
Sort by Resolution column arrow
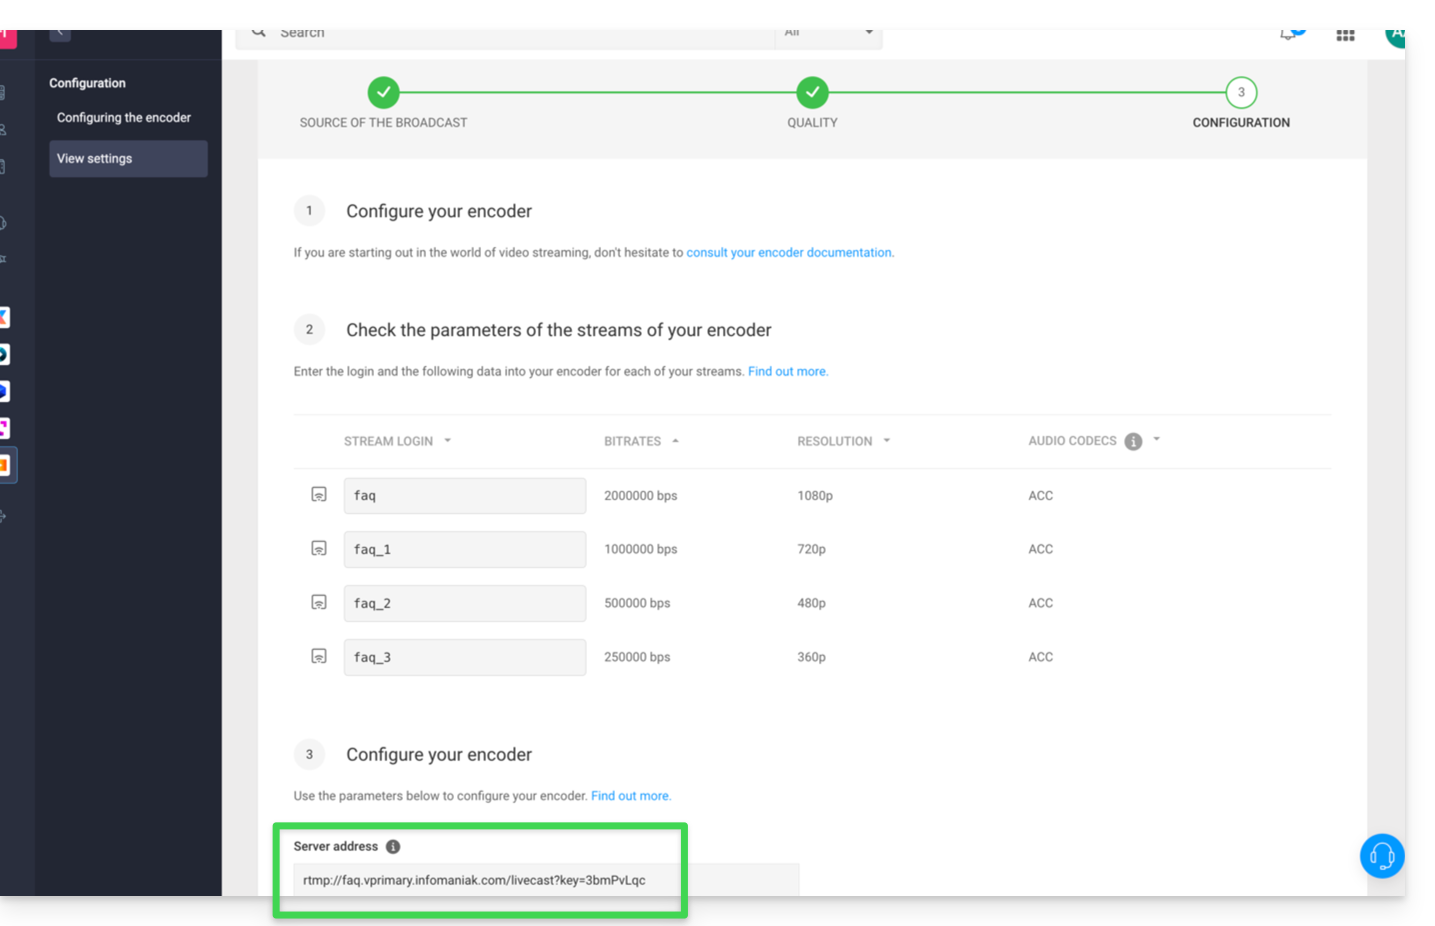pyautogui.click(x=887, y=441)
